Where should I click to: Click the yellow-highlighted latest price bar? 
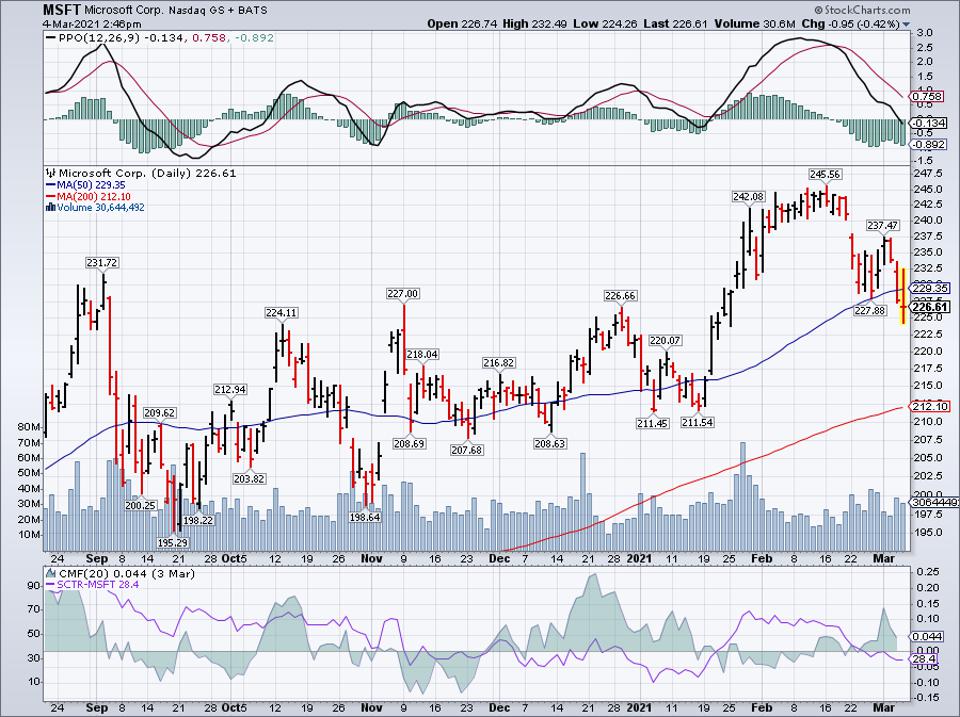(903, 295)
